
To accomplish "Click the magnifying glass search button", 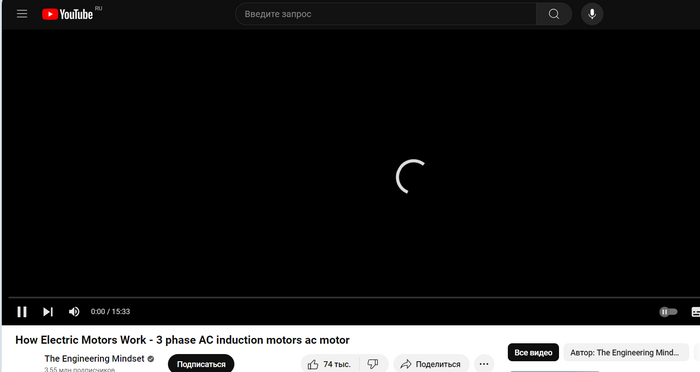I will 554,14.
